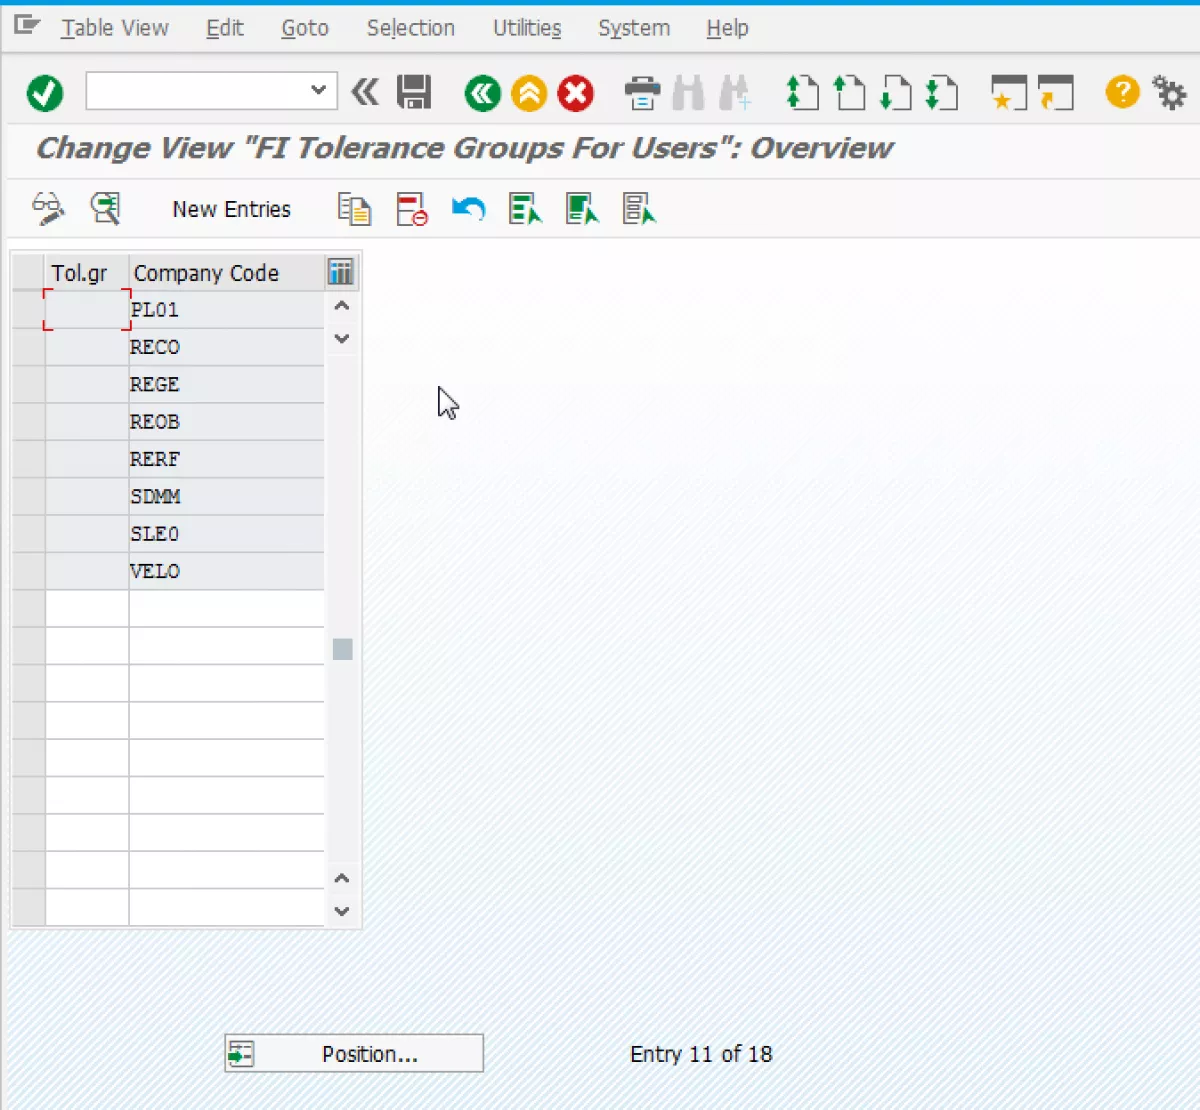Click the red Cancel icon
This screenshot has width=1200, height=1110.
[575, 94]
